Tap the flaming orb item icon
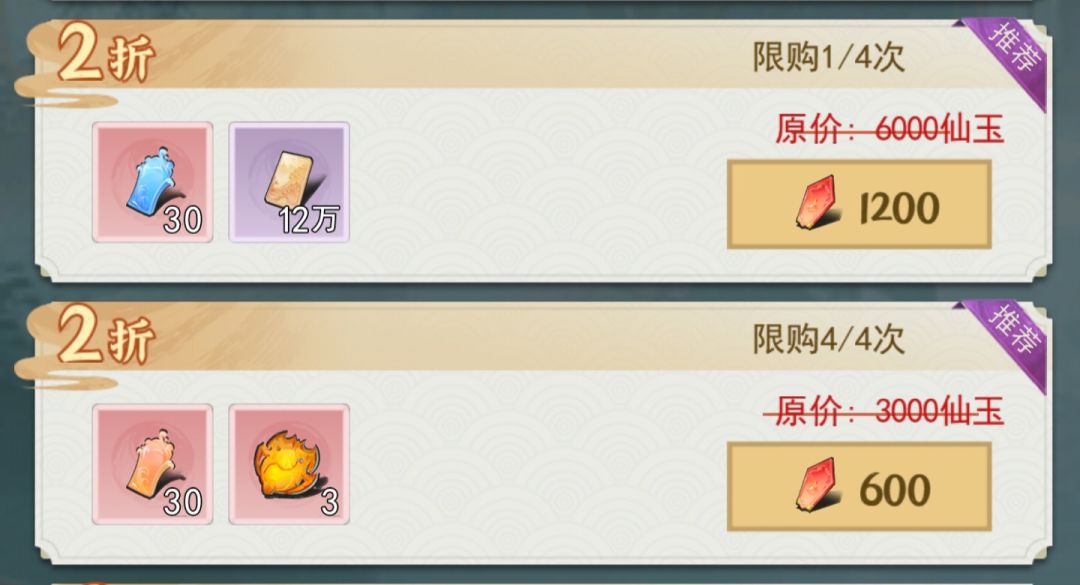The width and height of the screenshot is (1080, 585). (289, 464)
